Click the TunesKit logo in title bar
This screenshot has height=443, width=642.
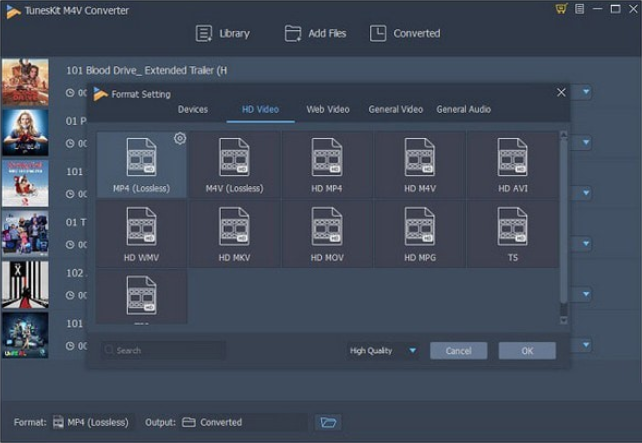pyautogui.click(x=13, y=11)
